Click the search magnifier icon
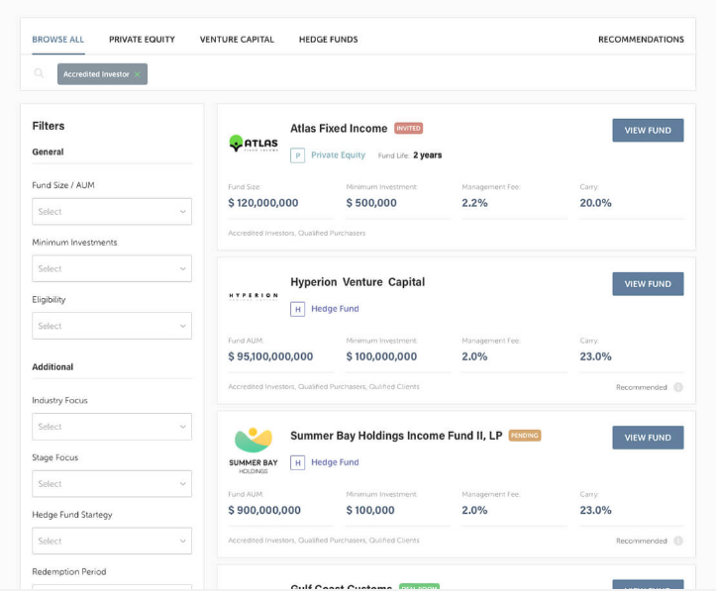 click(x=39, y=74)
